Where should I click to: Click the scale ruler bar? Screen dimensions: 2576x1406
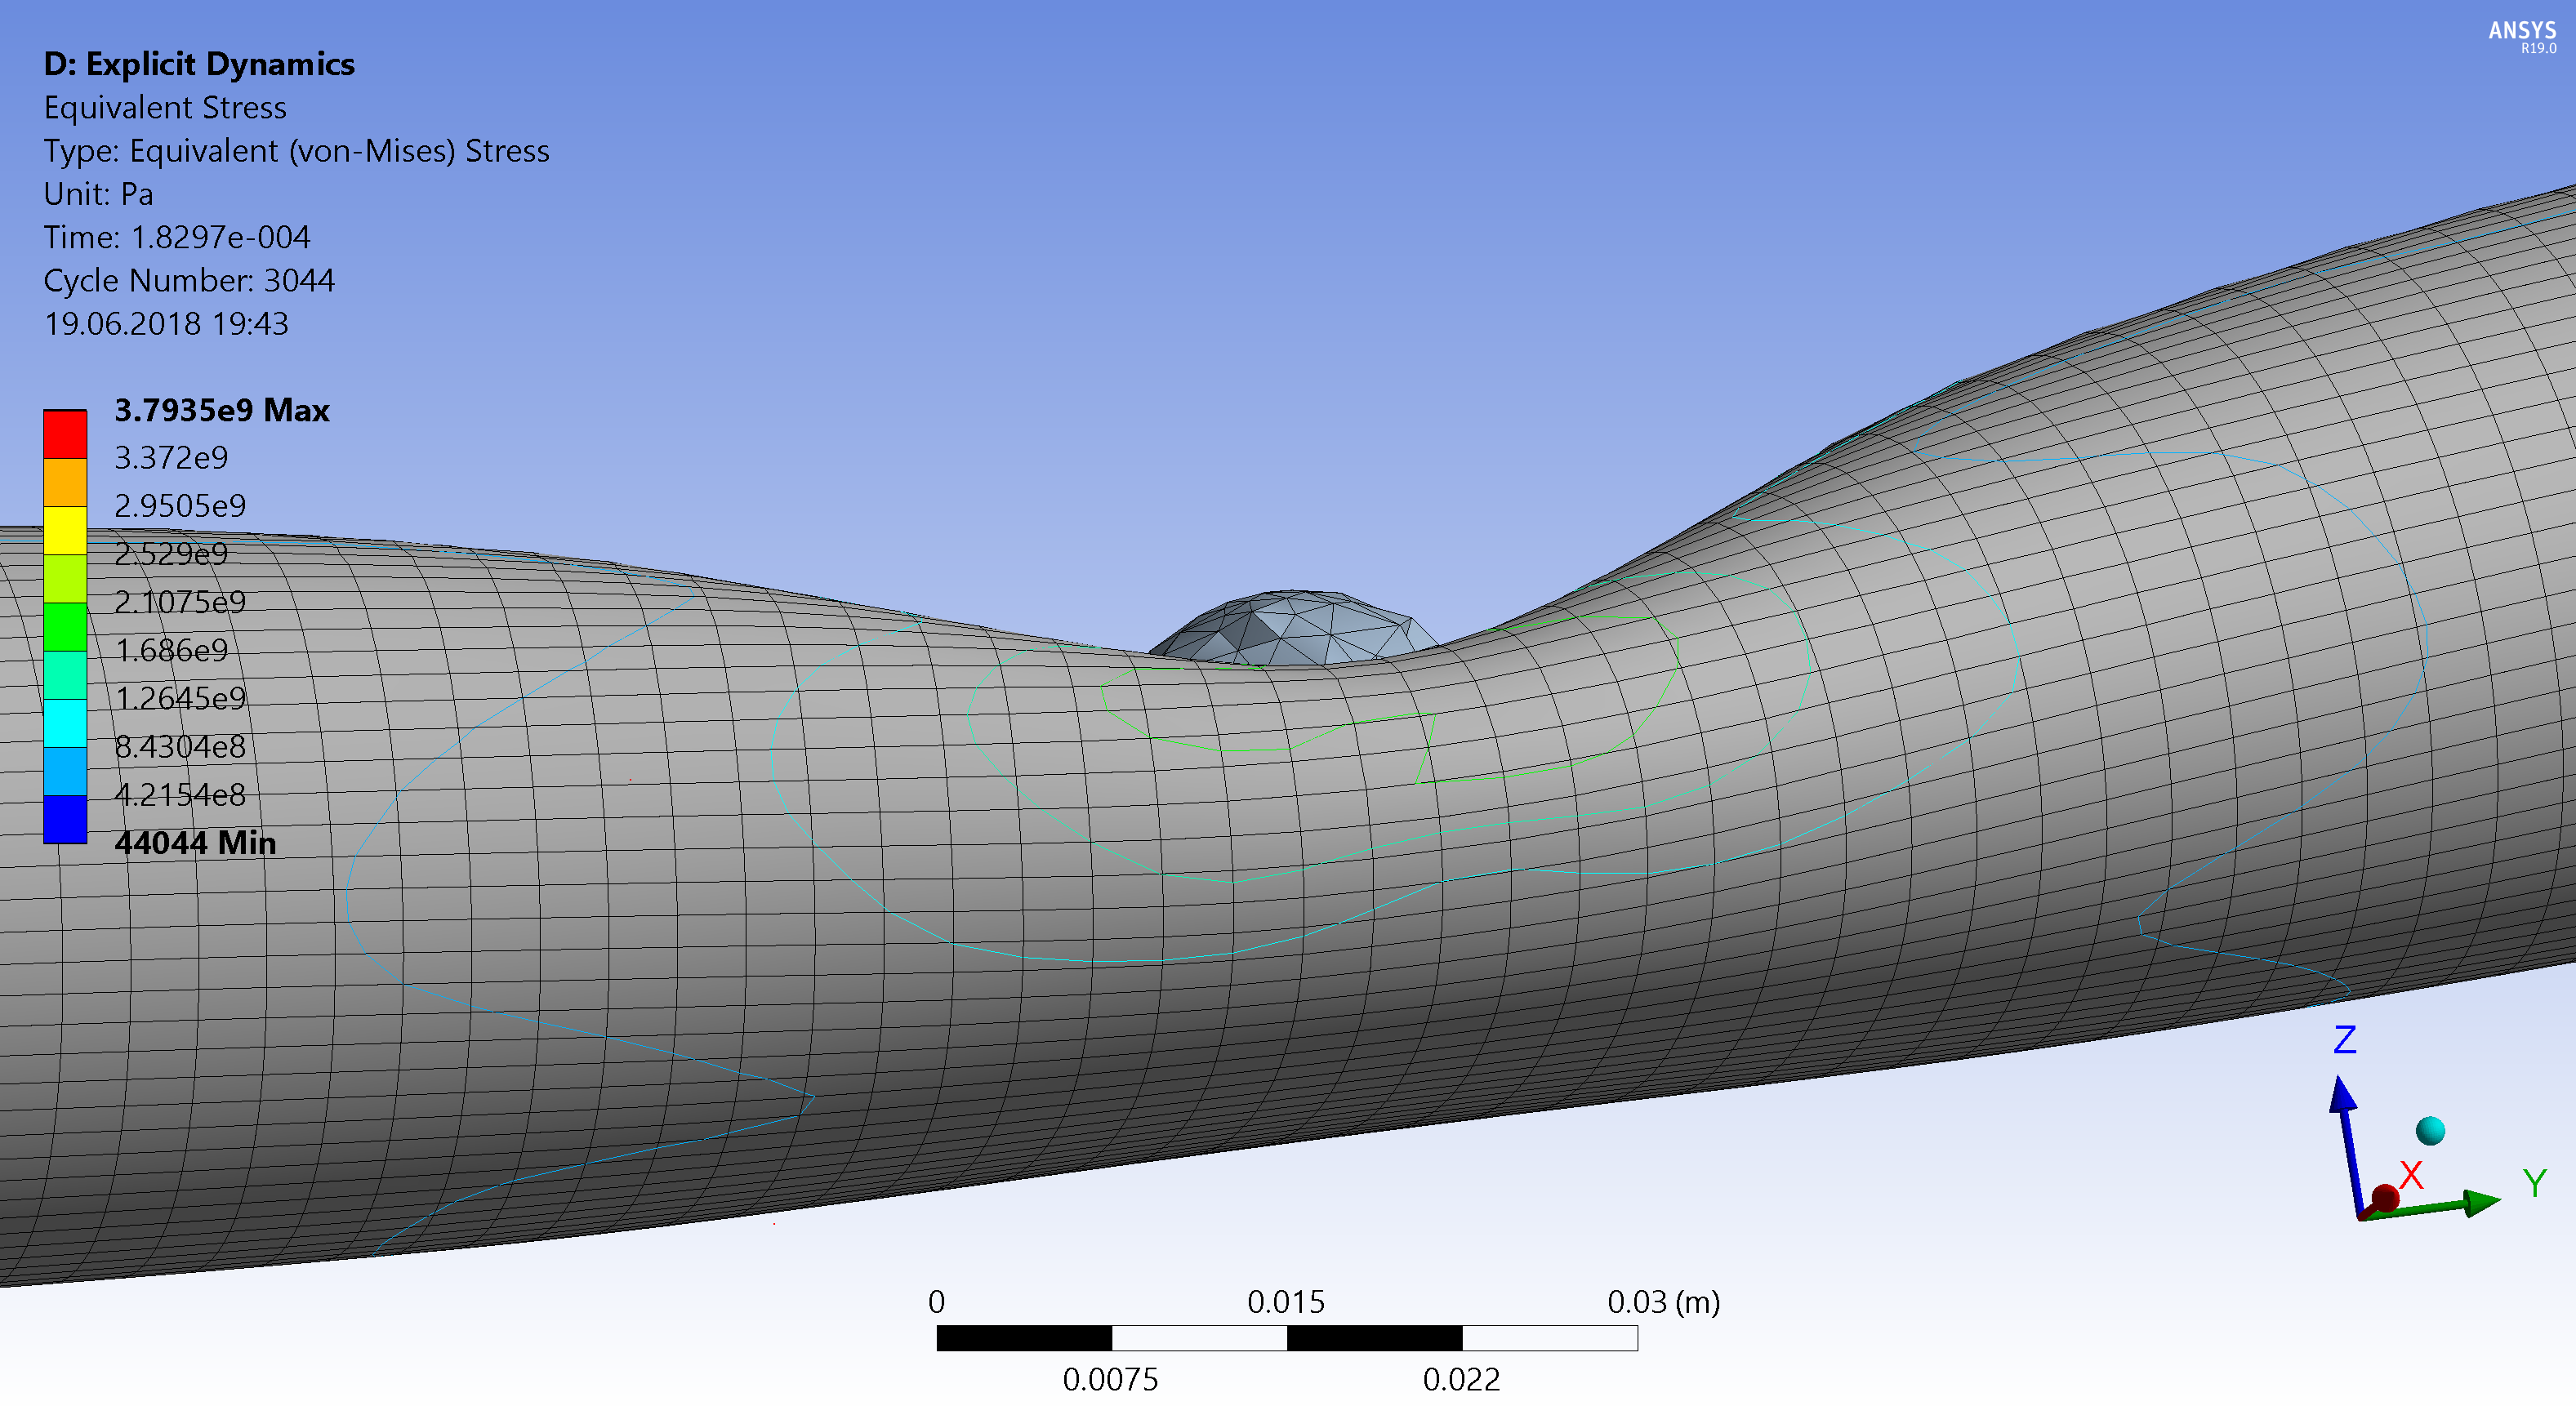click(1287, 1338)
